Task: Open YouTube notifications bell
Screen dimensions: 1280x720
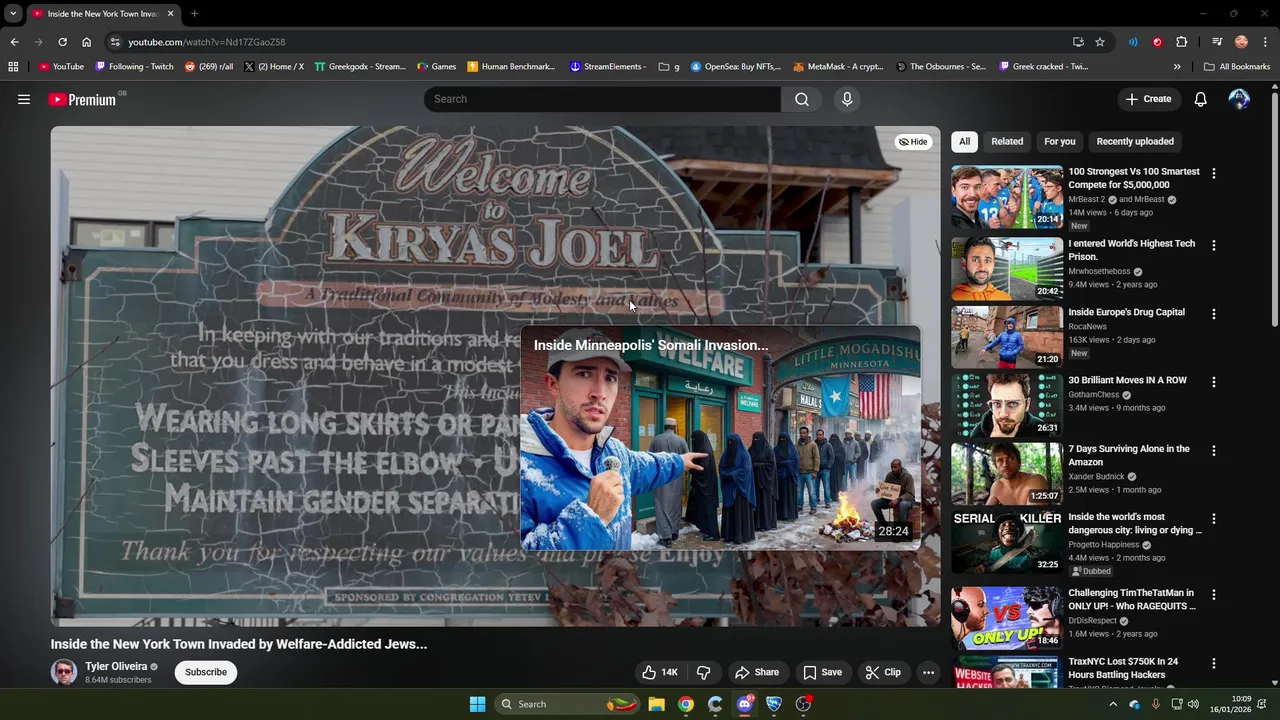Action: (1200, 99)
